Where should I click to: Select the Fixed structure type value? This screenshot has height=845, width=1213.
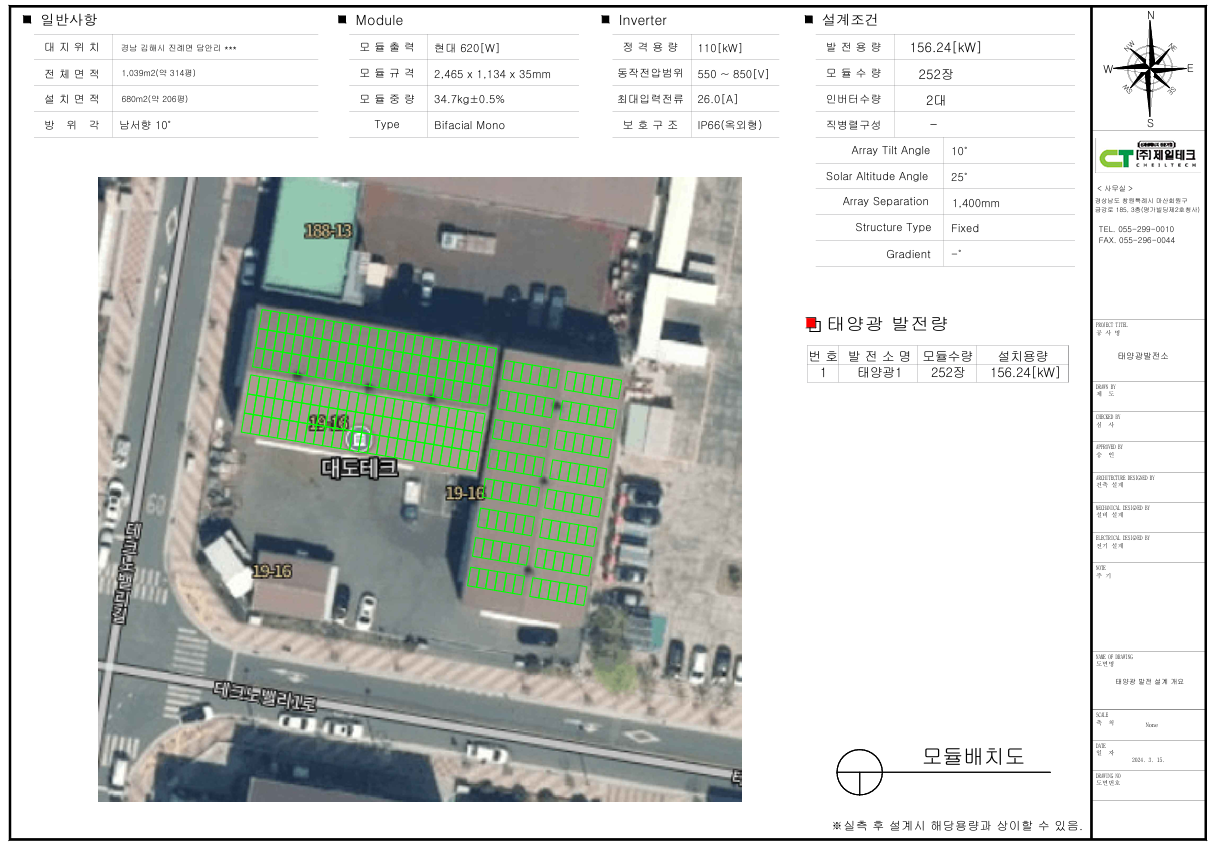[965, 228]
